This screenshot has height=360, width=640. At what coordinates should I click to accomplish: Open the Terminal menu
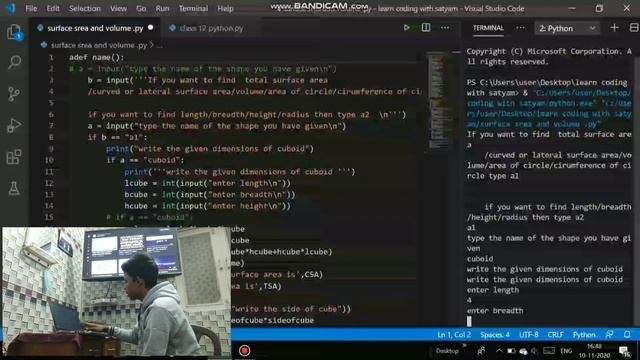pyautogui.click(x=193, y=8)
